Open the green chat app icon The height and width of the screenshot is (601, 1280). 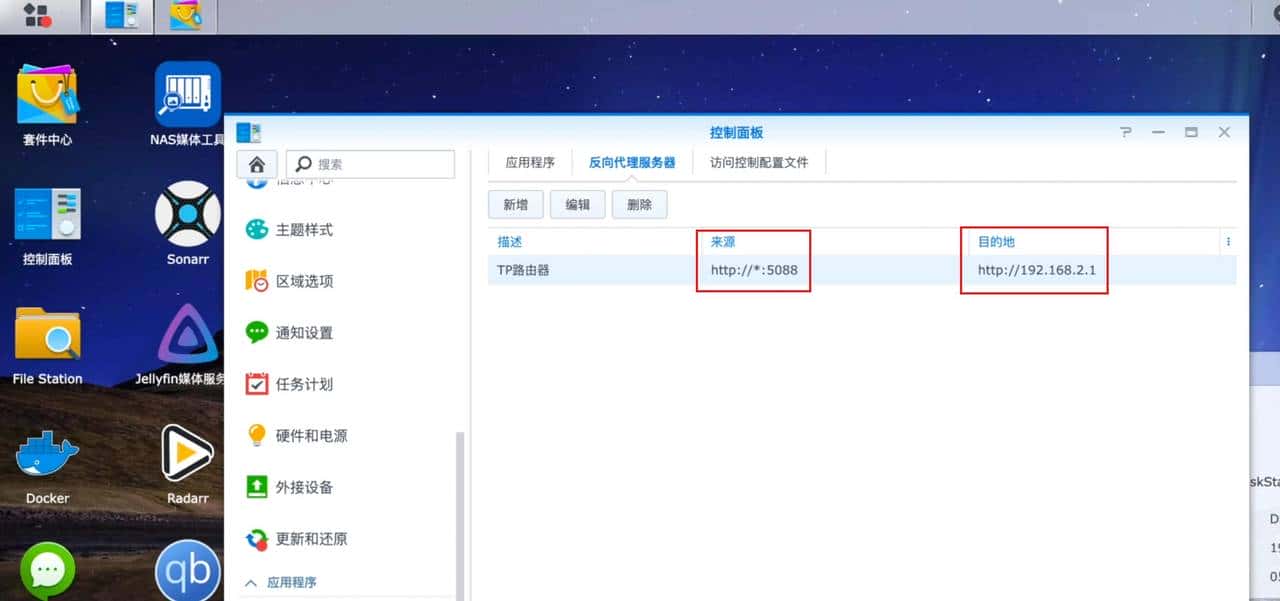pyautogui.click(x=47, y=571)
